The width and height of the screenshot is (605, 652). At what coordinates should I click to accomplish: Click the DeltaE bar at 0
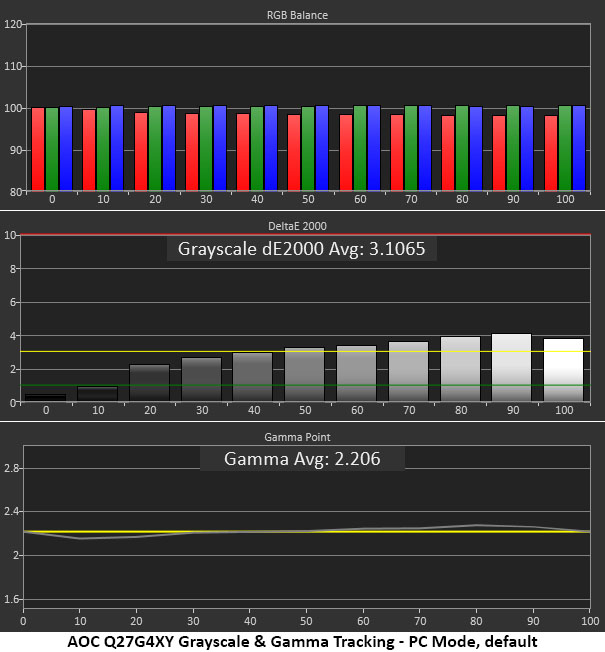[46, 398]
